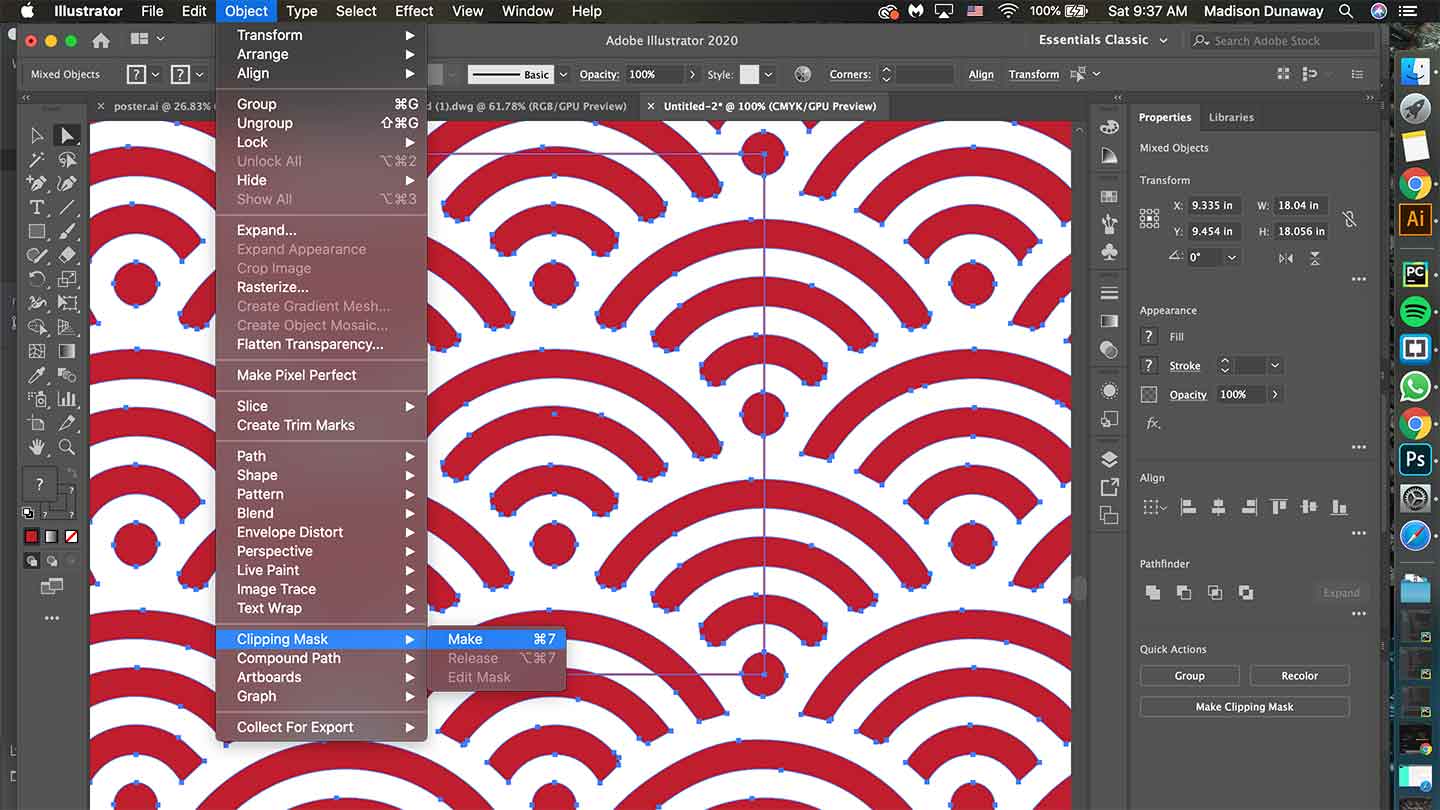Open the Effect menu in menu bar
1440x810 pixels.
pos(414,11)
